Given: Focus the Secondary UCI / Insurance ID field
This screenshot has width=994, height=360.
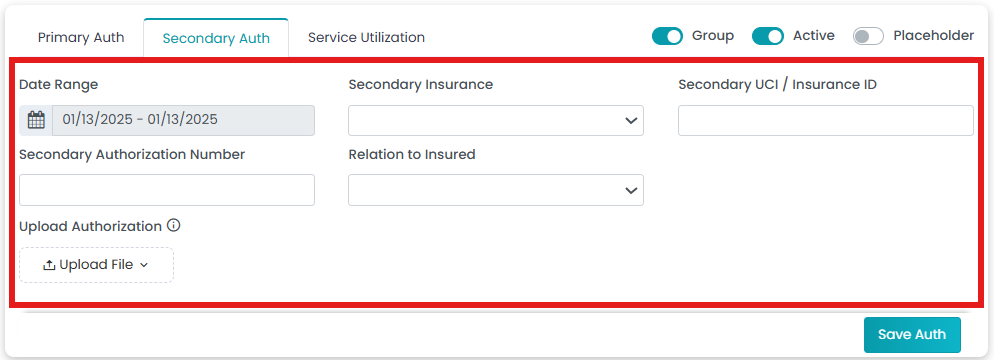Looking at the screenshot, I should (x=825, y=120).
